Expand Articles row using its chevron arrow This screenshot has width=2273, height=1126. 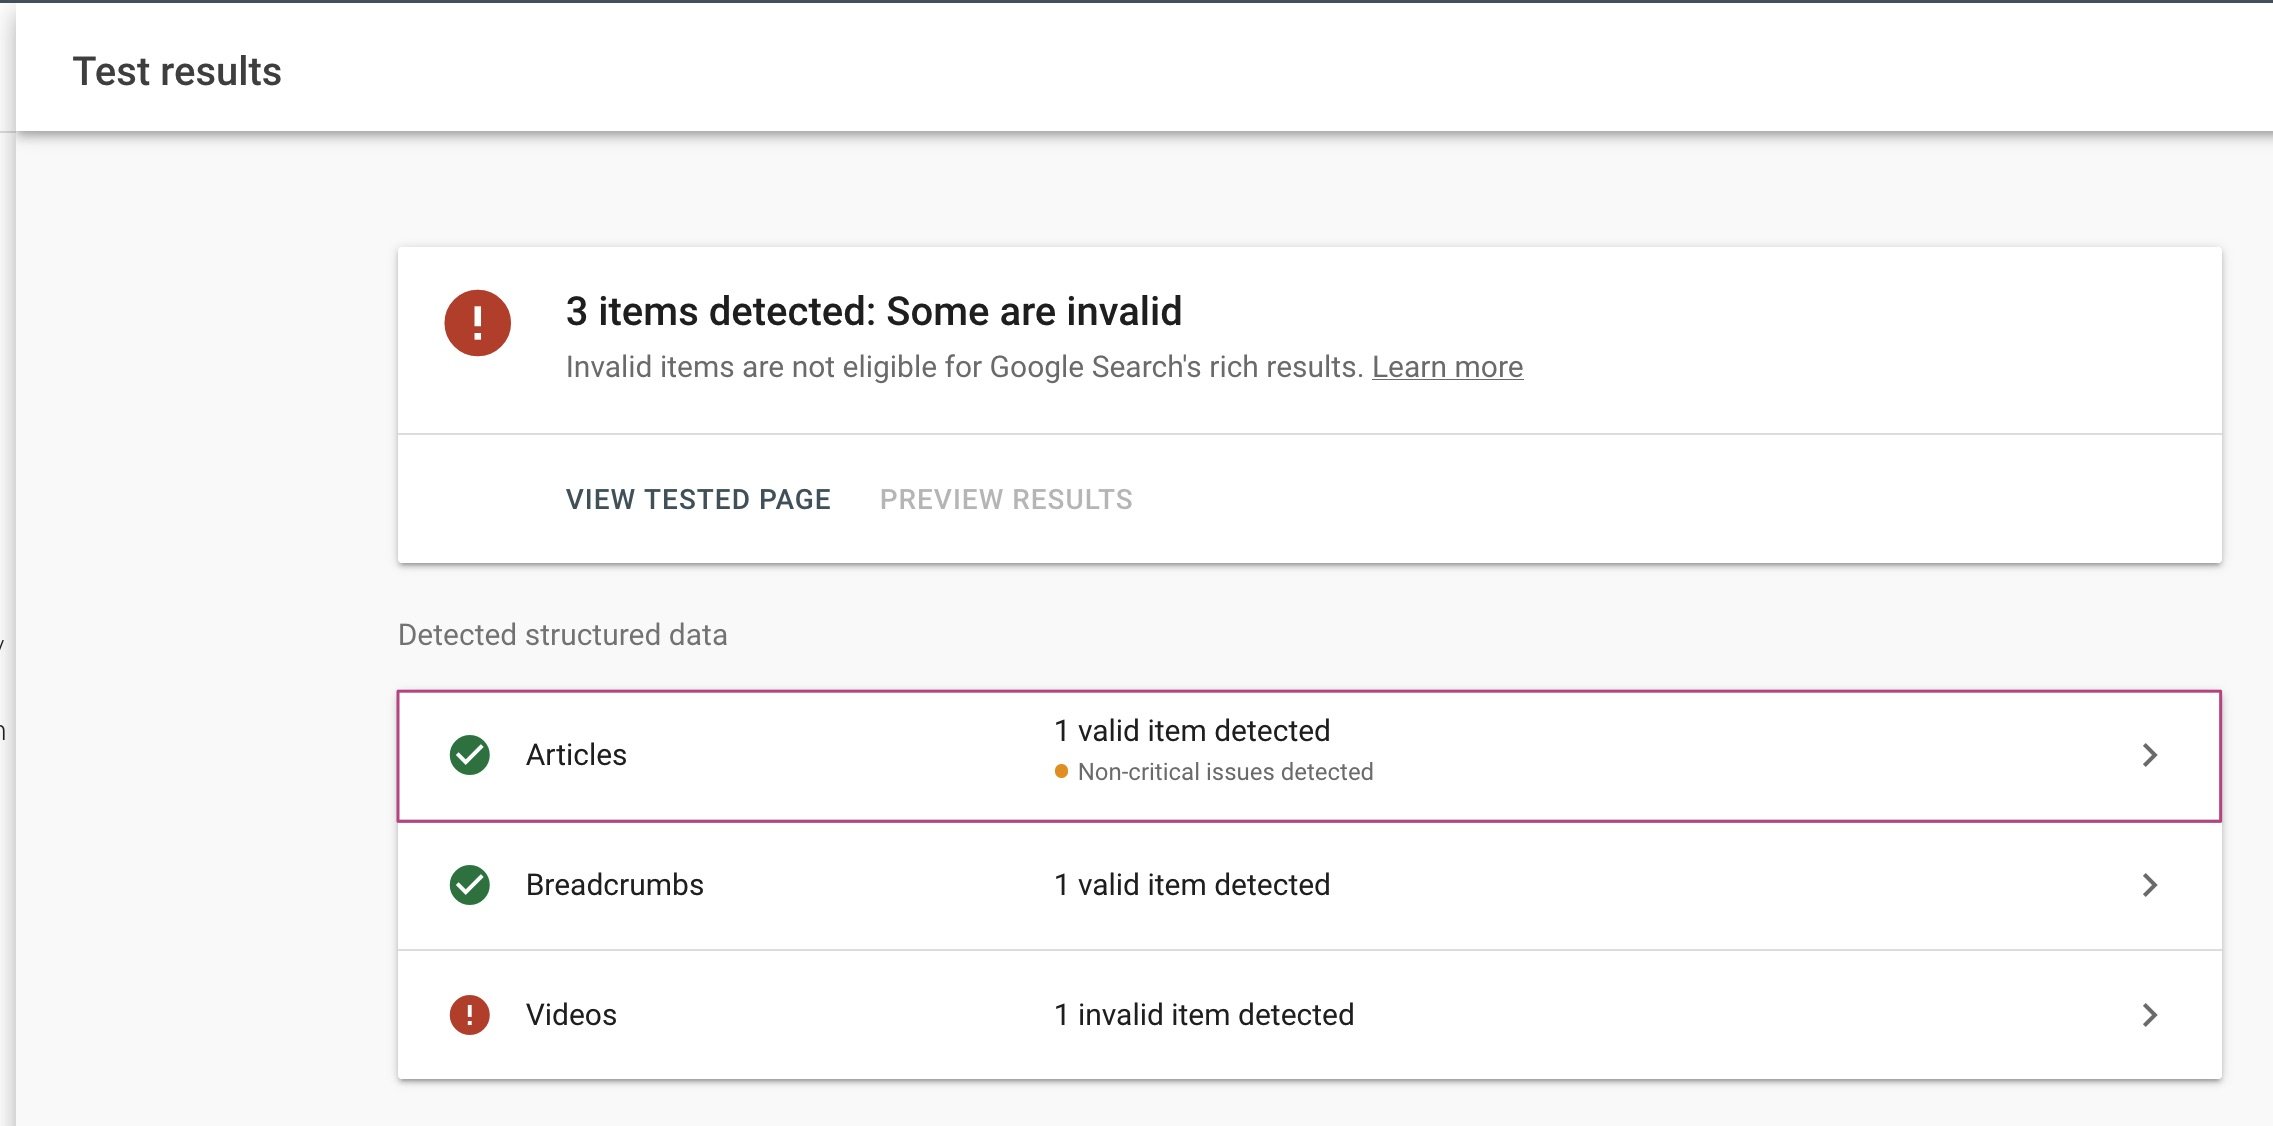pyautogui.click(x=2149, y=755)
